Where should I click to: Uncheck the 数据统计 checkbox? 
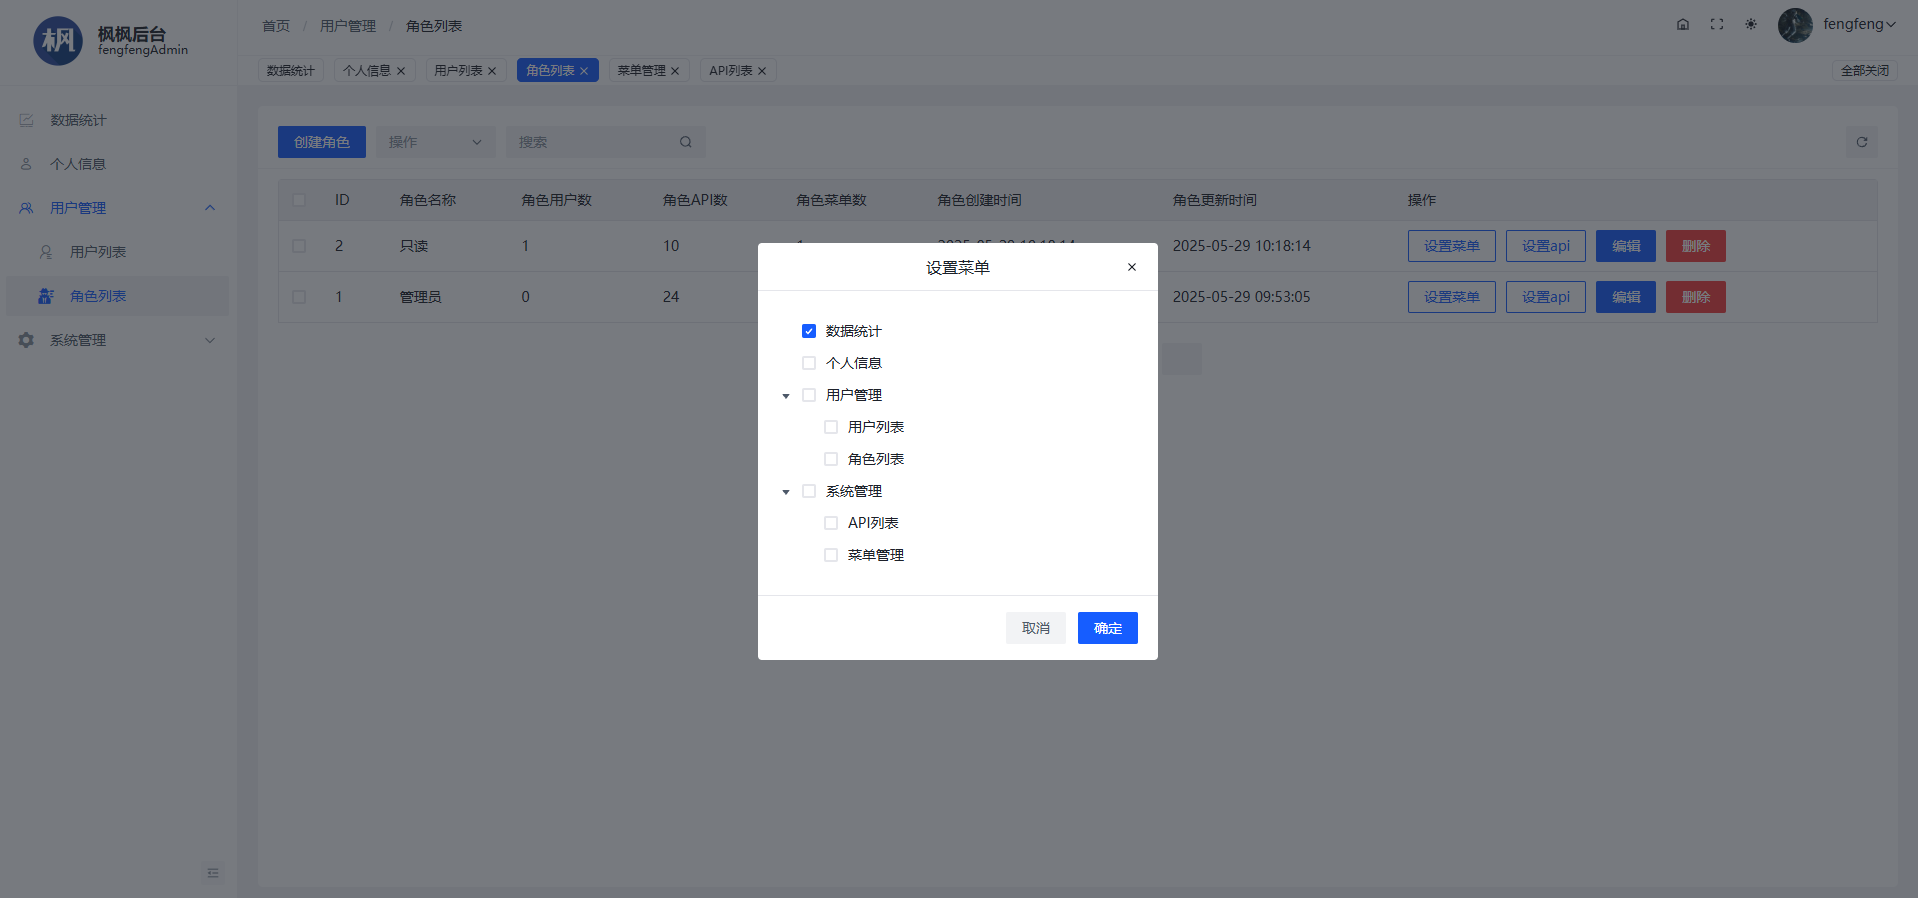tap(809, 331)
